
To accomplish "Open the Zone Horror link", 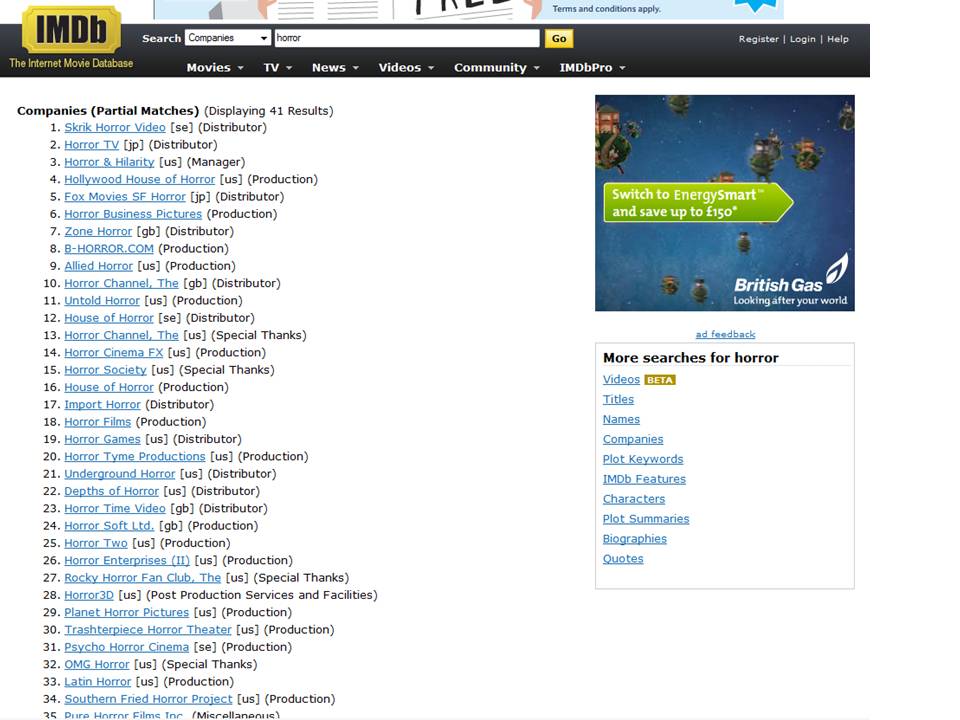I will click(98, 231).
